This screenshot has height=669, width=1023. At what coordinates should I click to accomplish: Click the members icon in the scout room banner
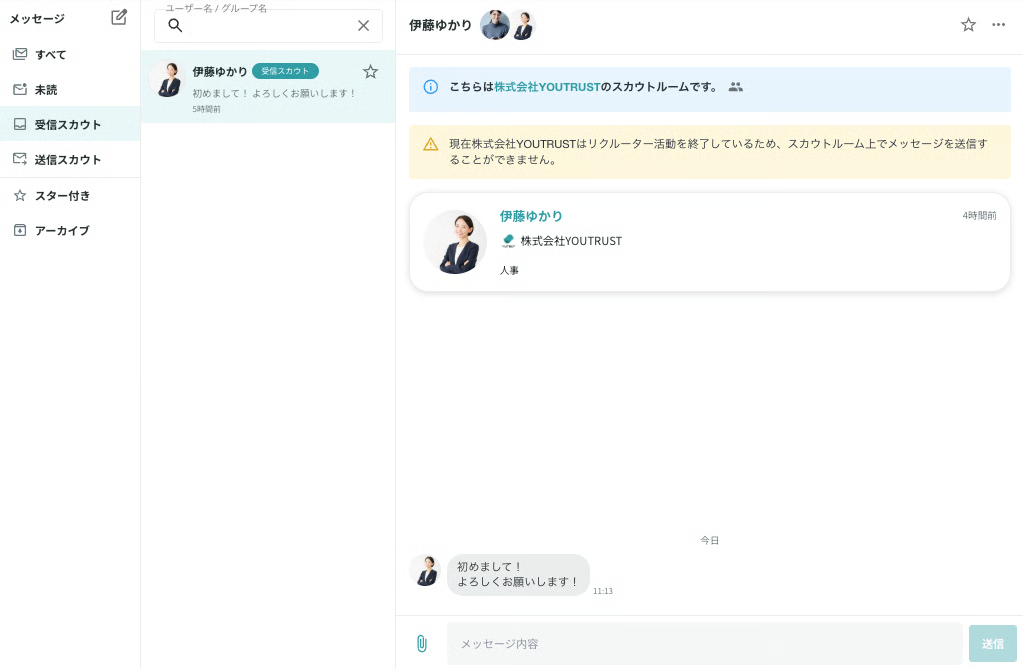click(x=735, y=87)
